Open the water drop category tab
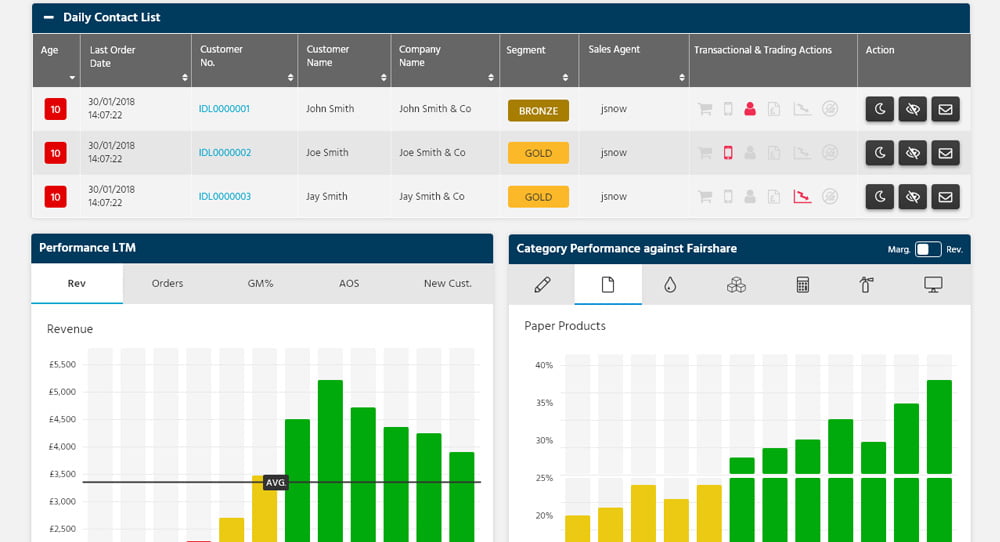 [670, 285]
